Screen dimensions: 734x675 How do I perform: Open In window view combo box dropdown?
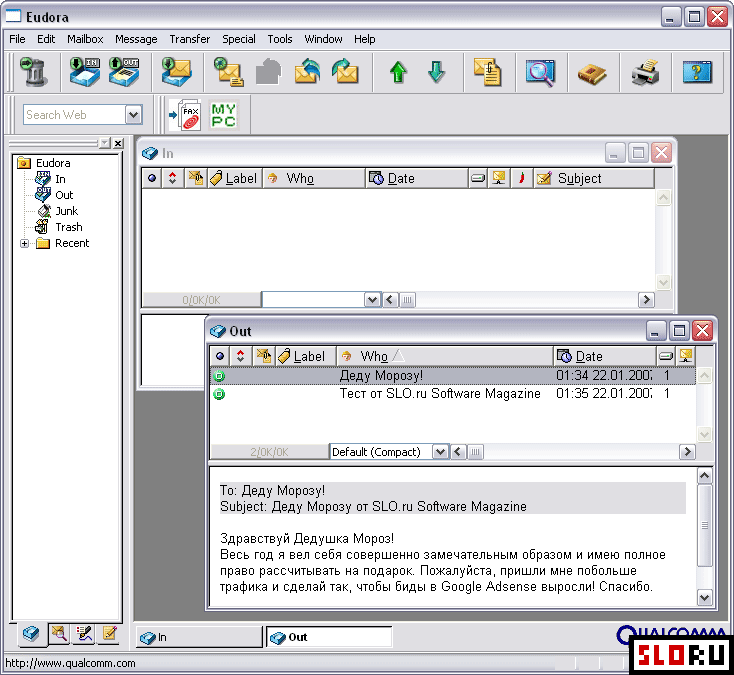373,300
